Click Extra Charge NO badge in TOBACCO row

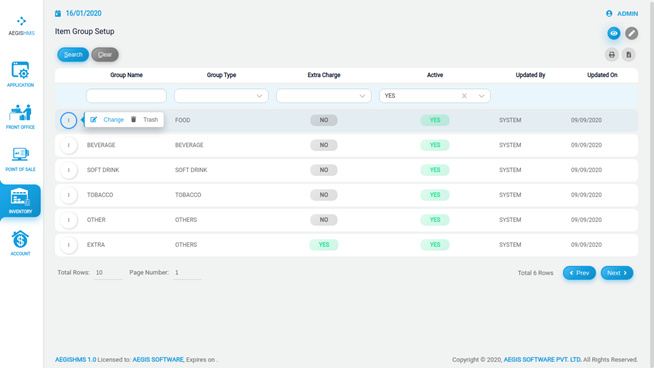(324, 195)
